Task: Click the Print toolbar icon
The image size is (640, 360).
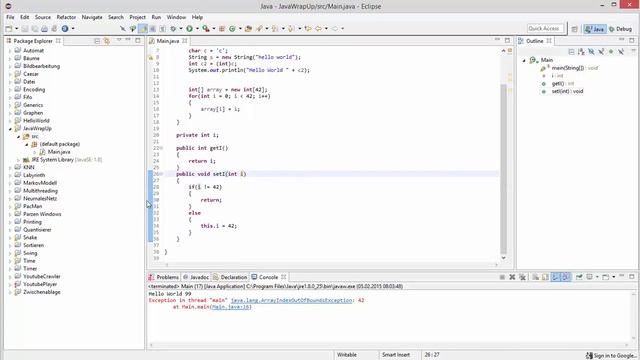Action: [44, 29]
